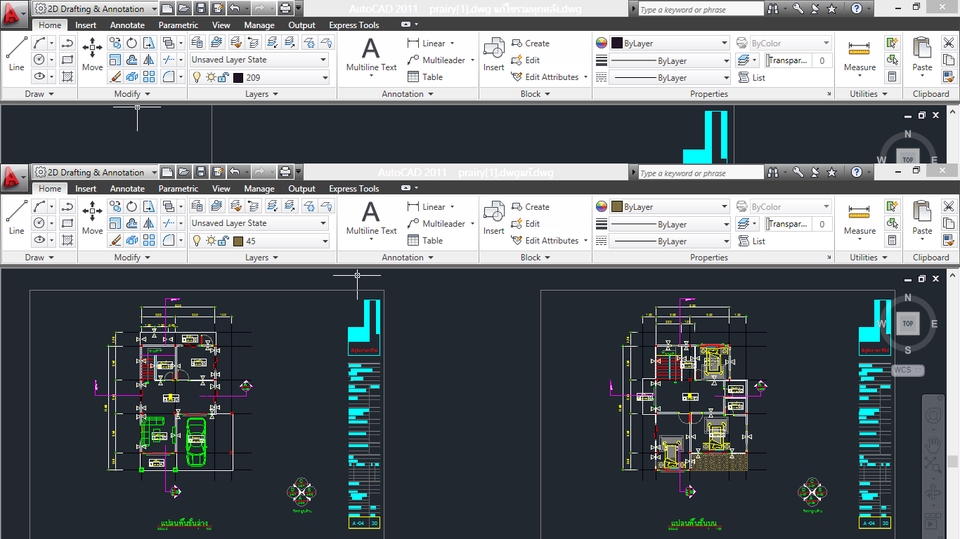Click the Array tool in lower window
Screen dimensions: 960x539
pyautogui.click(x=149, y=240)
